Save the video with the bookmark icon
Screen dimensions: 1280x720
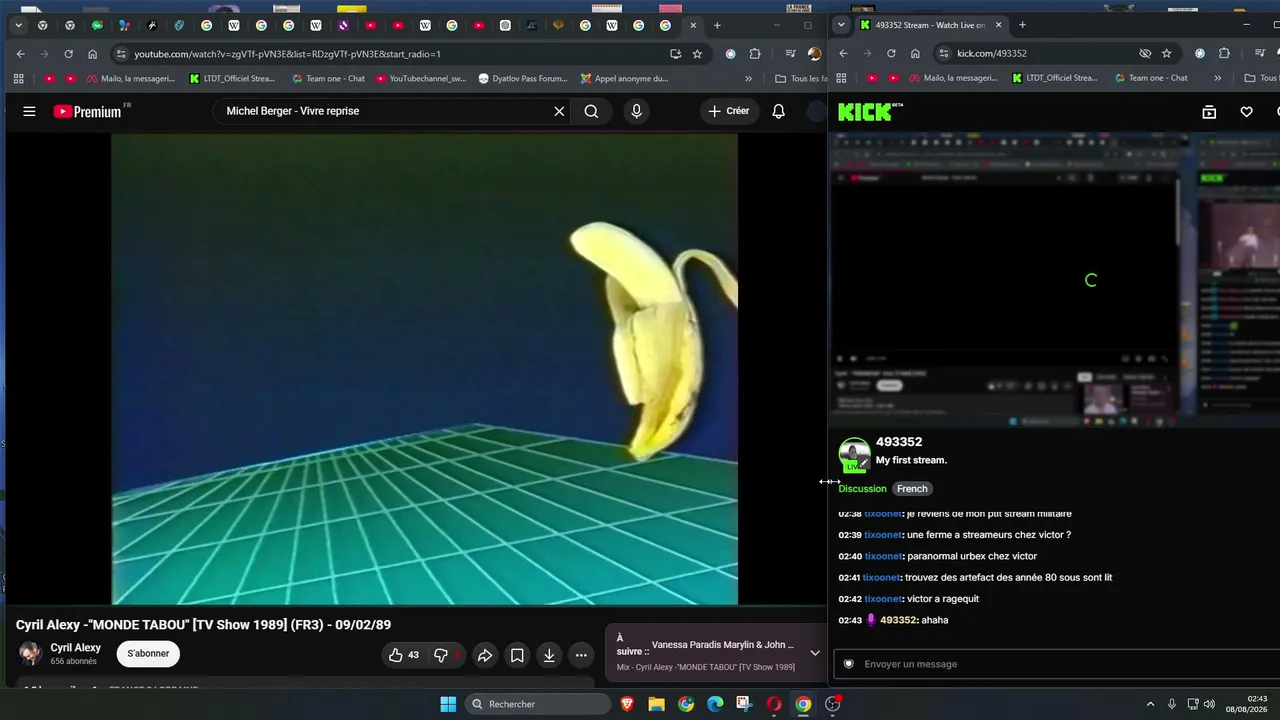click(x=517, y=655)
